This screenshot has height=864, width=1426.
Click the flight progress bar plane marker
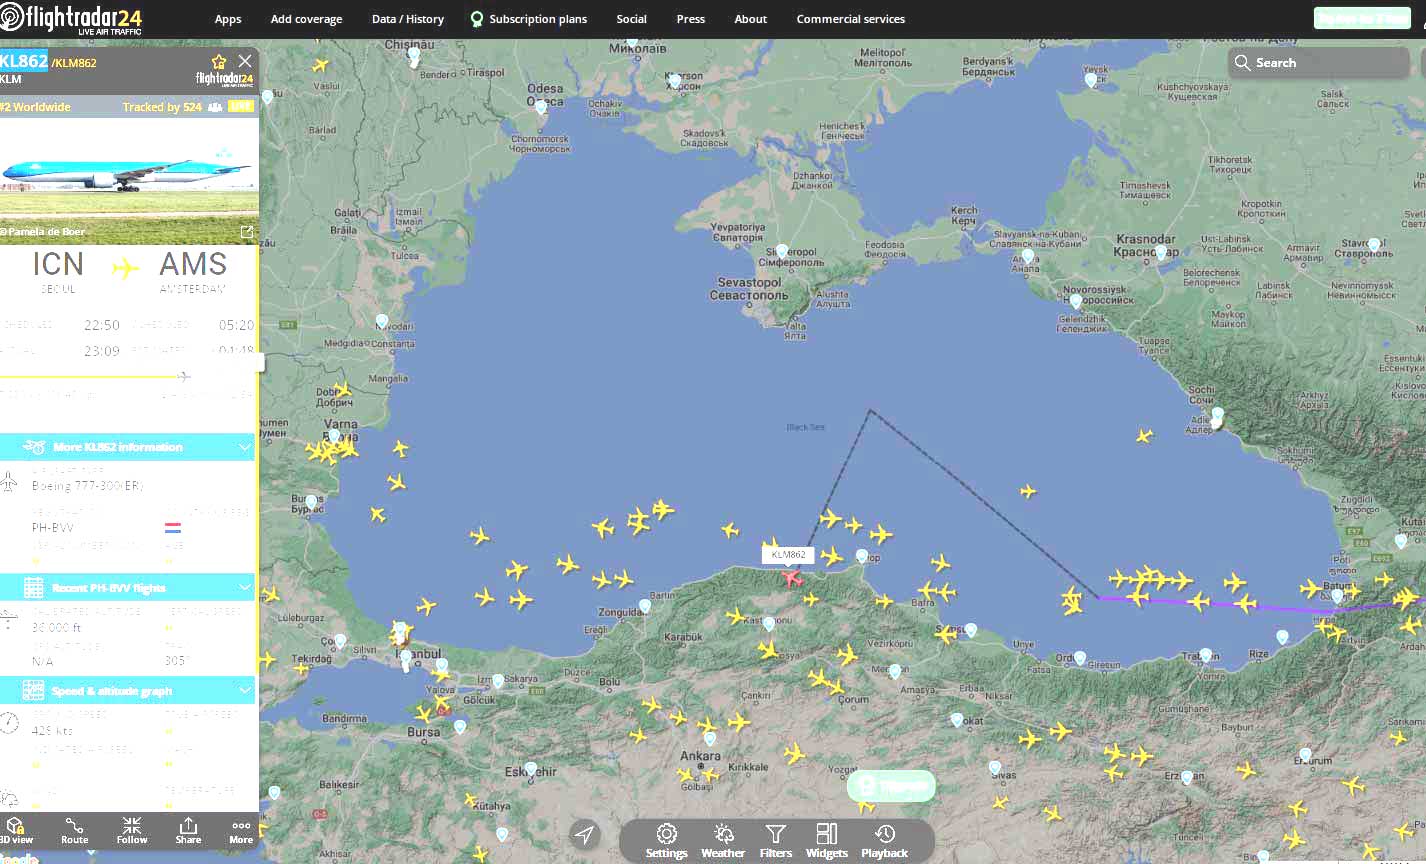point(183,376)
